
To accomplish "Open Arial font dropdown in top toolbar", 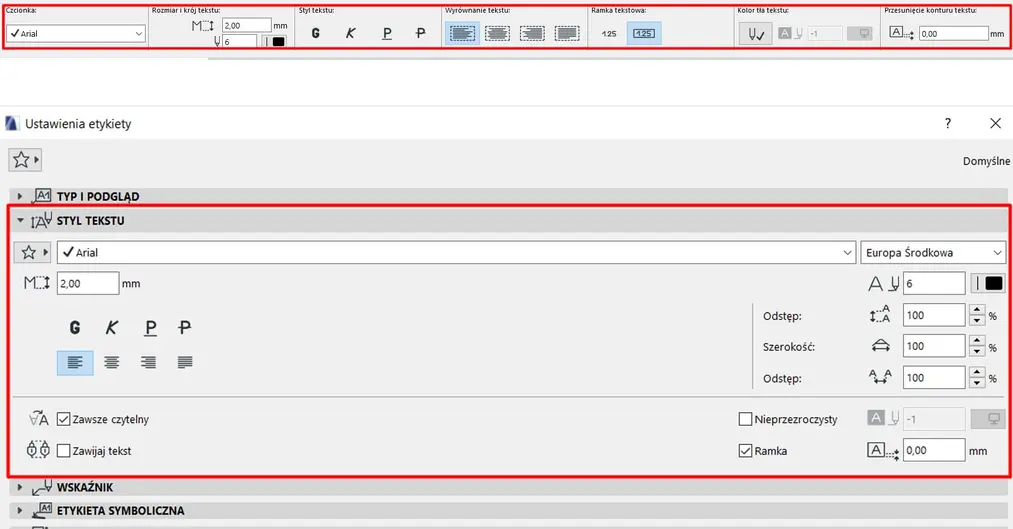I will (x=76, y=34).
